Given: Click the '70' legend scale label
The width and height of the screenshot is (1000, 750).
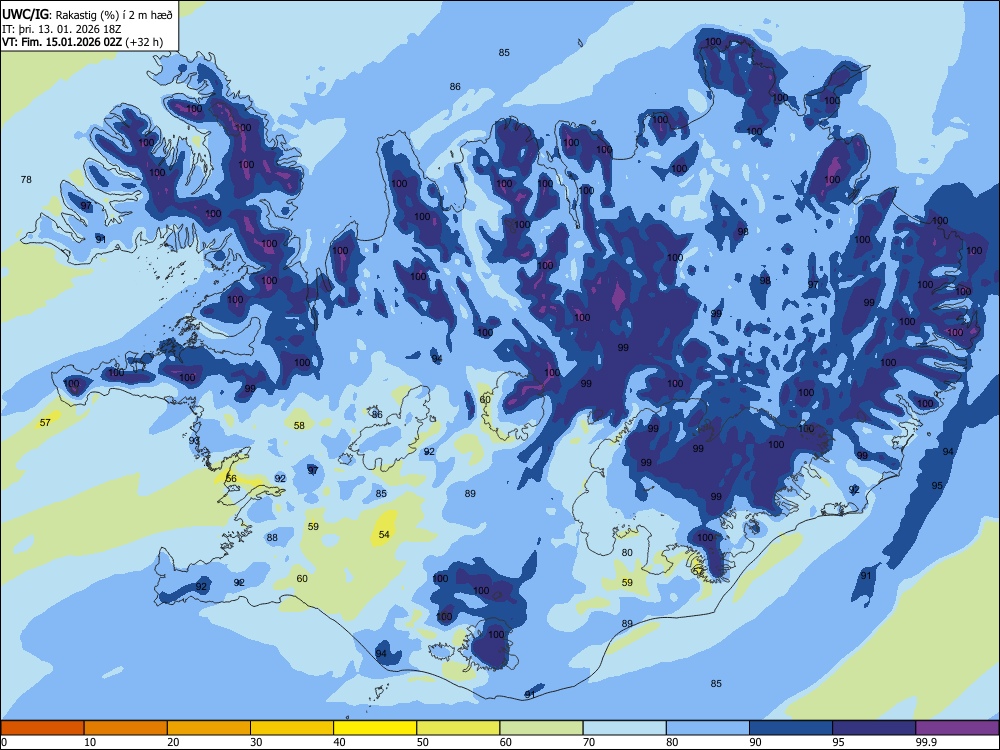Looking at the screenshot, I should (x=589, y=742).
